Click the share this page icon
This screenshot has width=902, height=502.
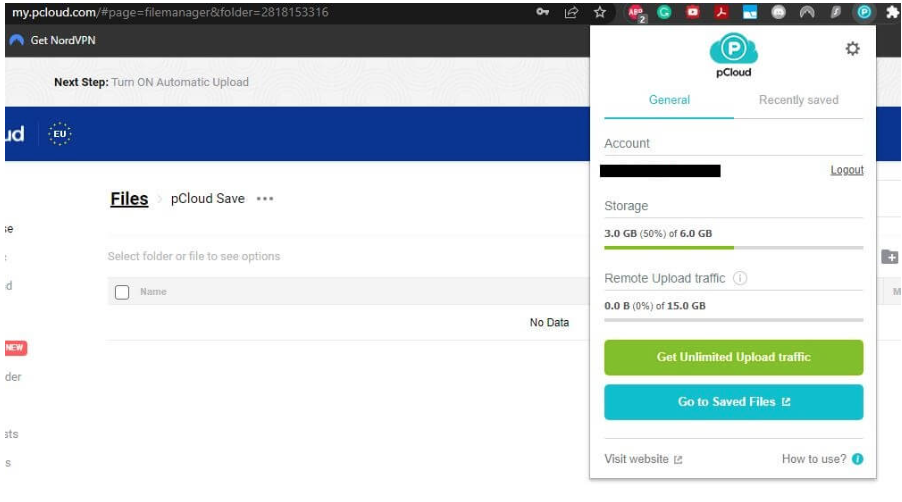pos(571,12)
